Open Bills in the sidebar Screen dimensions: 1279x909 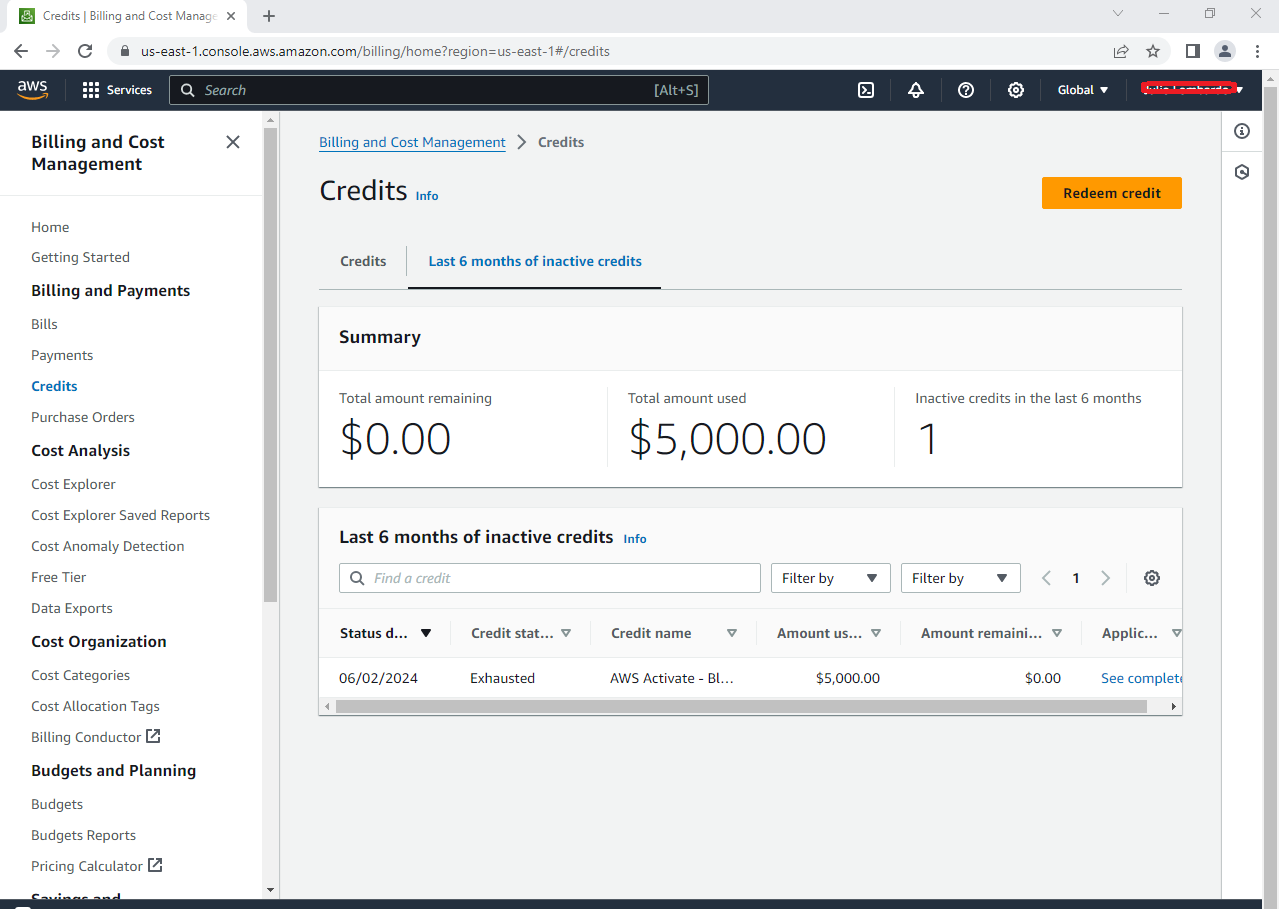[x=44, y=324]
